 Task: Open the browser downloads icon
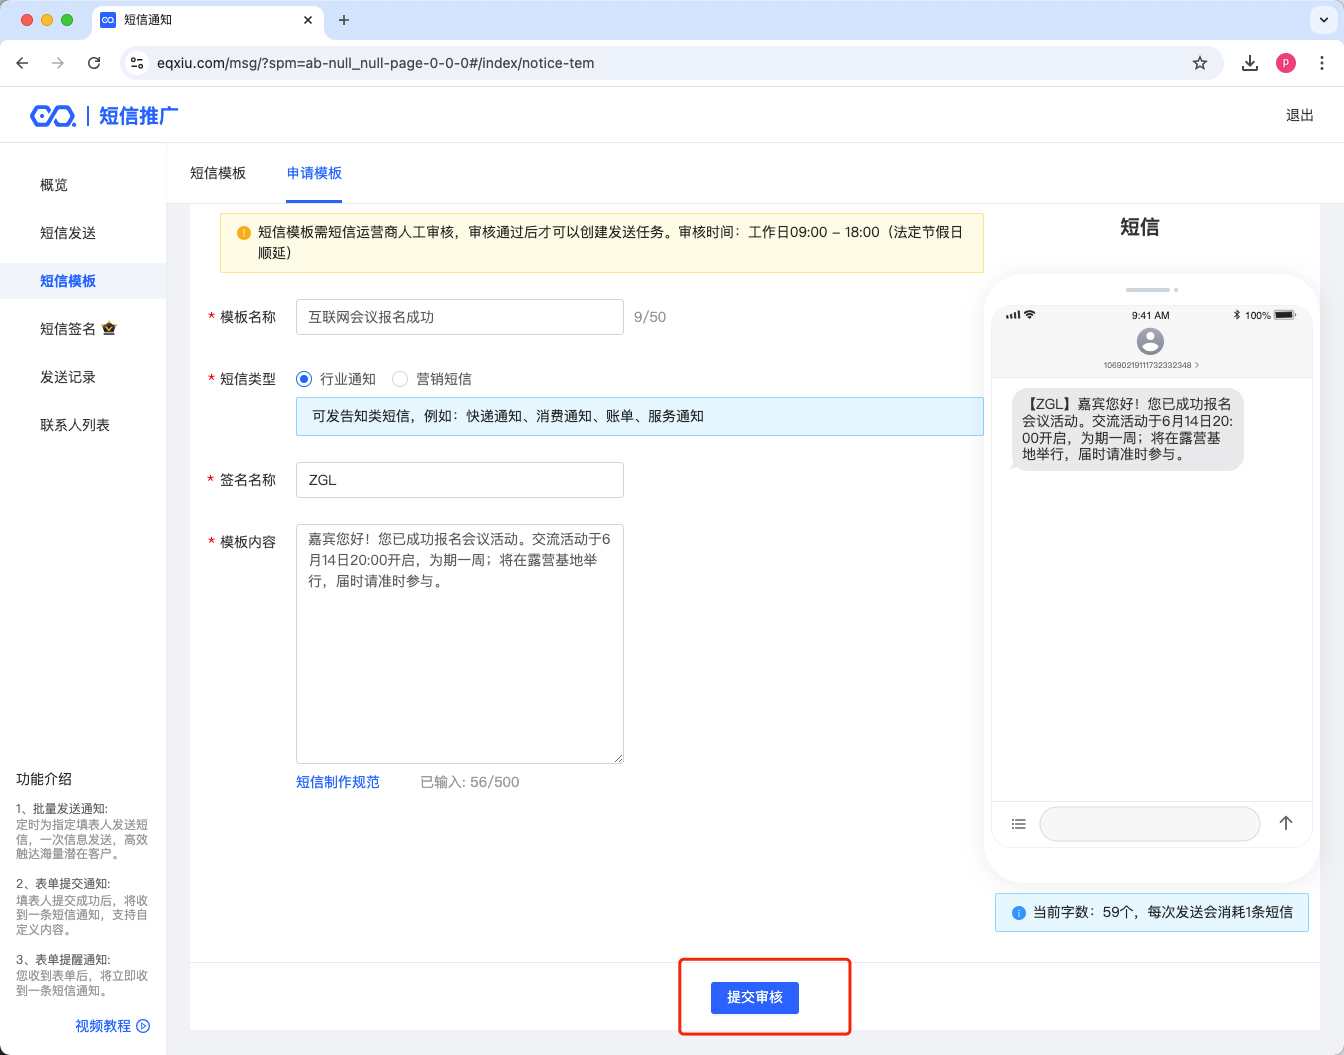[x=1250, y=63]
